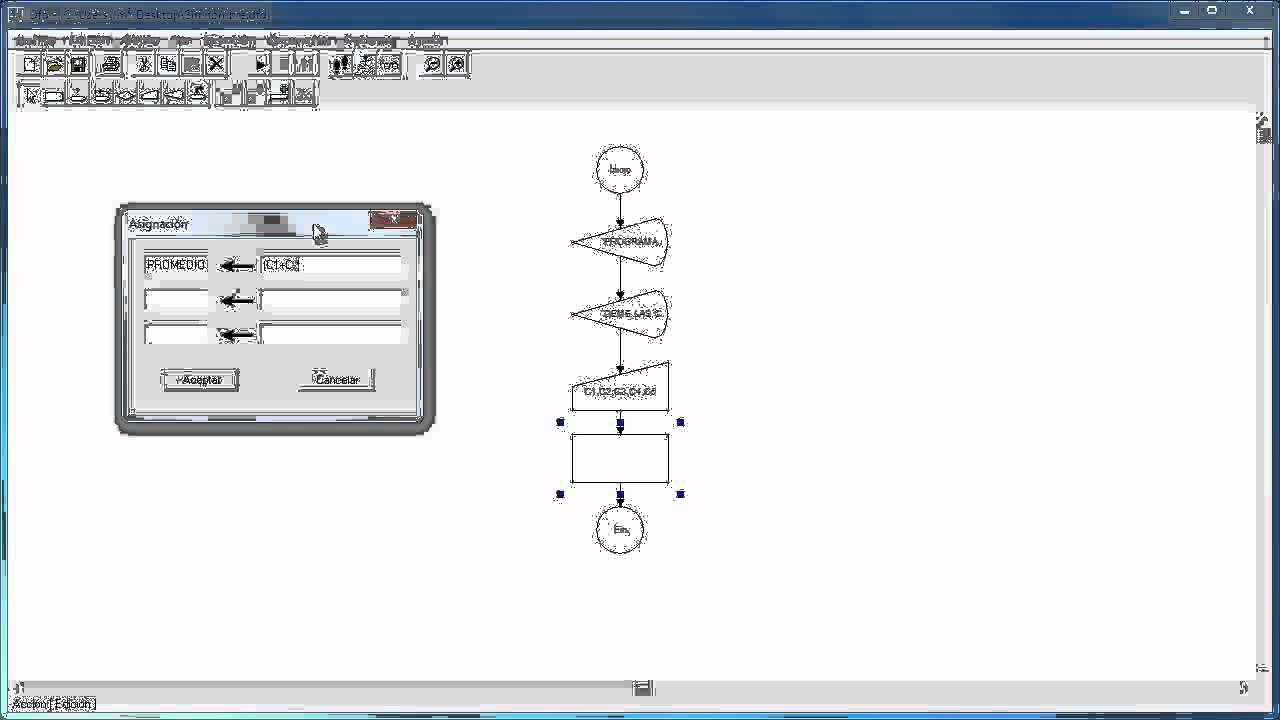The width and height of the screenshot is (1280, 720).
Task: Cut the selection with the scissors icon
Action: point(143,64)
